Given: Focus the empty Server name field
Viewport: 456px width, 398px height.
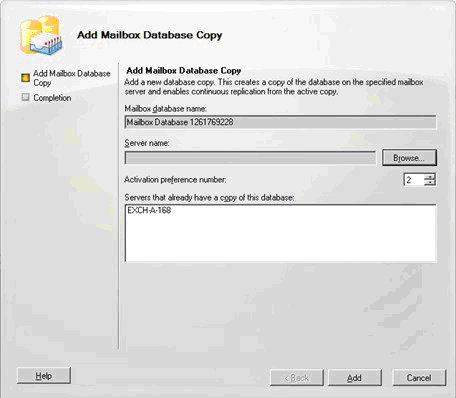Looking at the screenshot, I should tap(250, 158).
